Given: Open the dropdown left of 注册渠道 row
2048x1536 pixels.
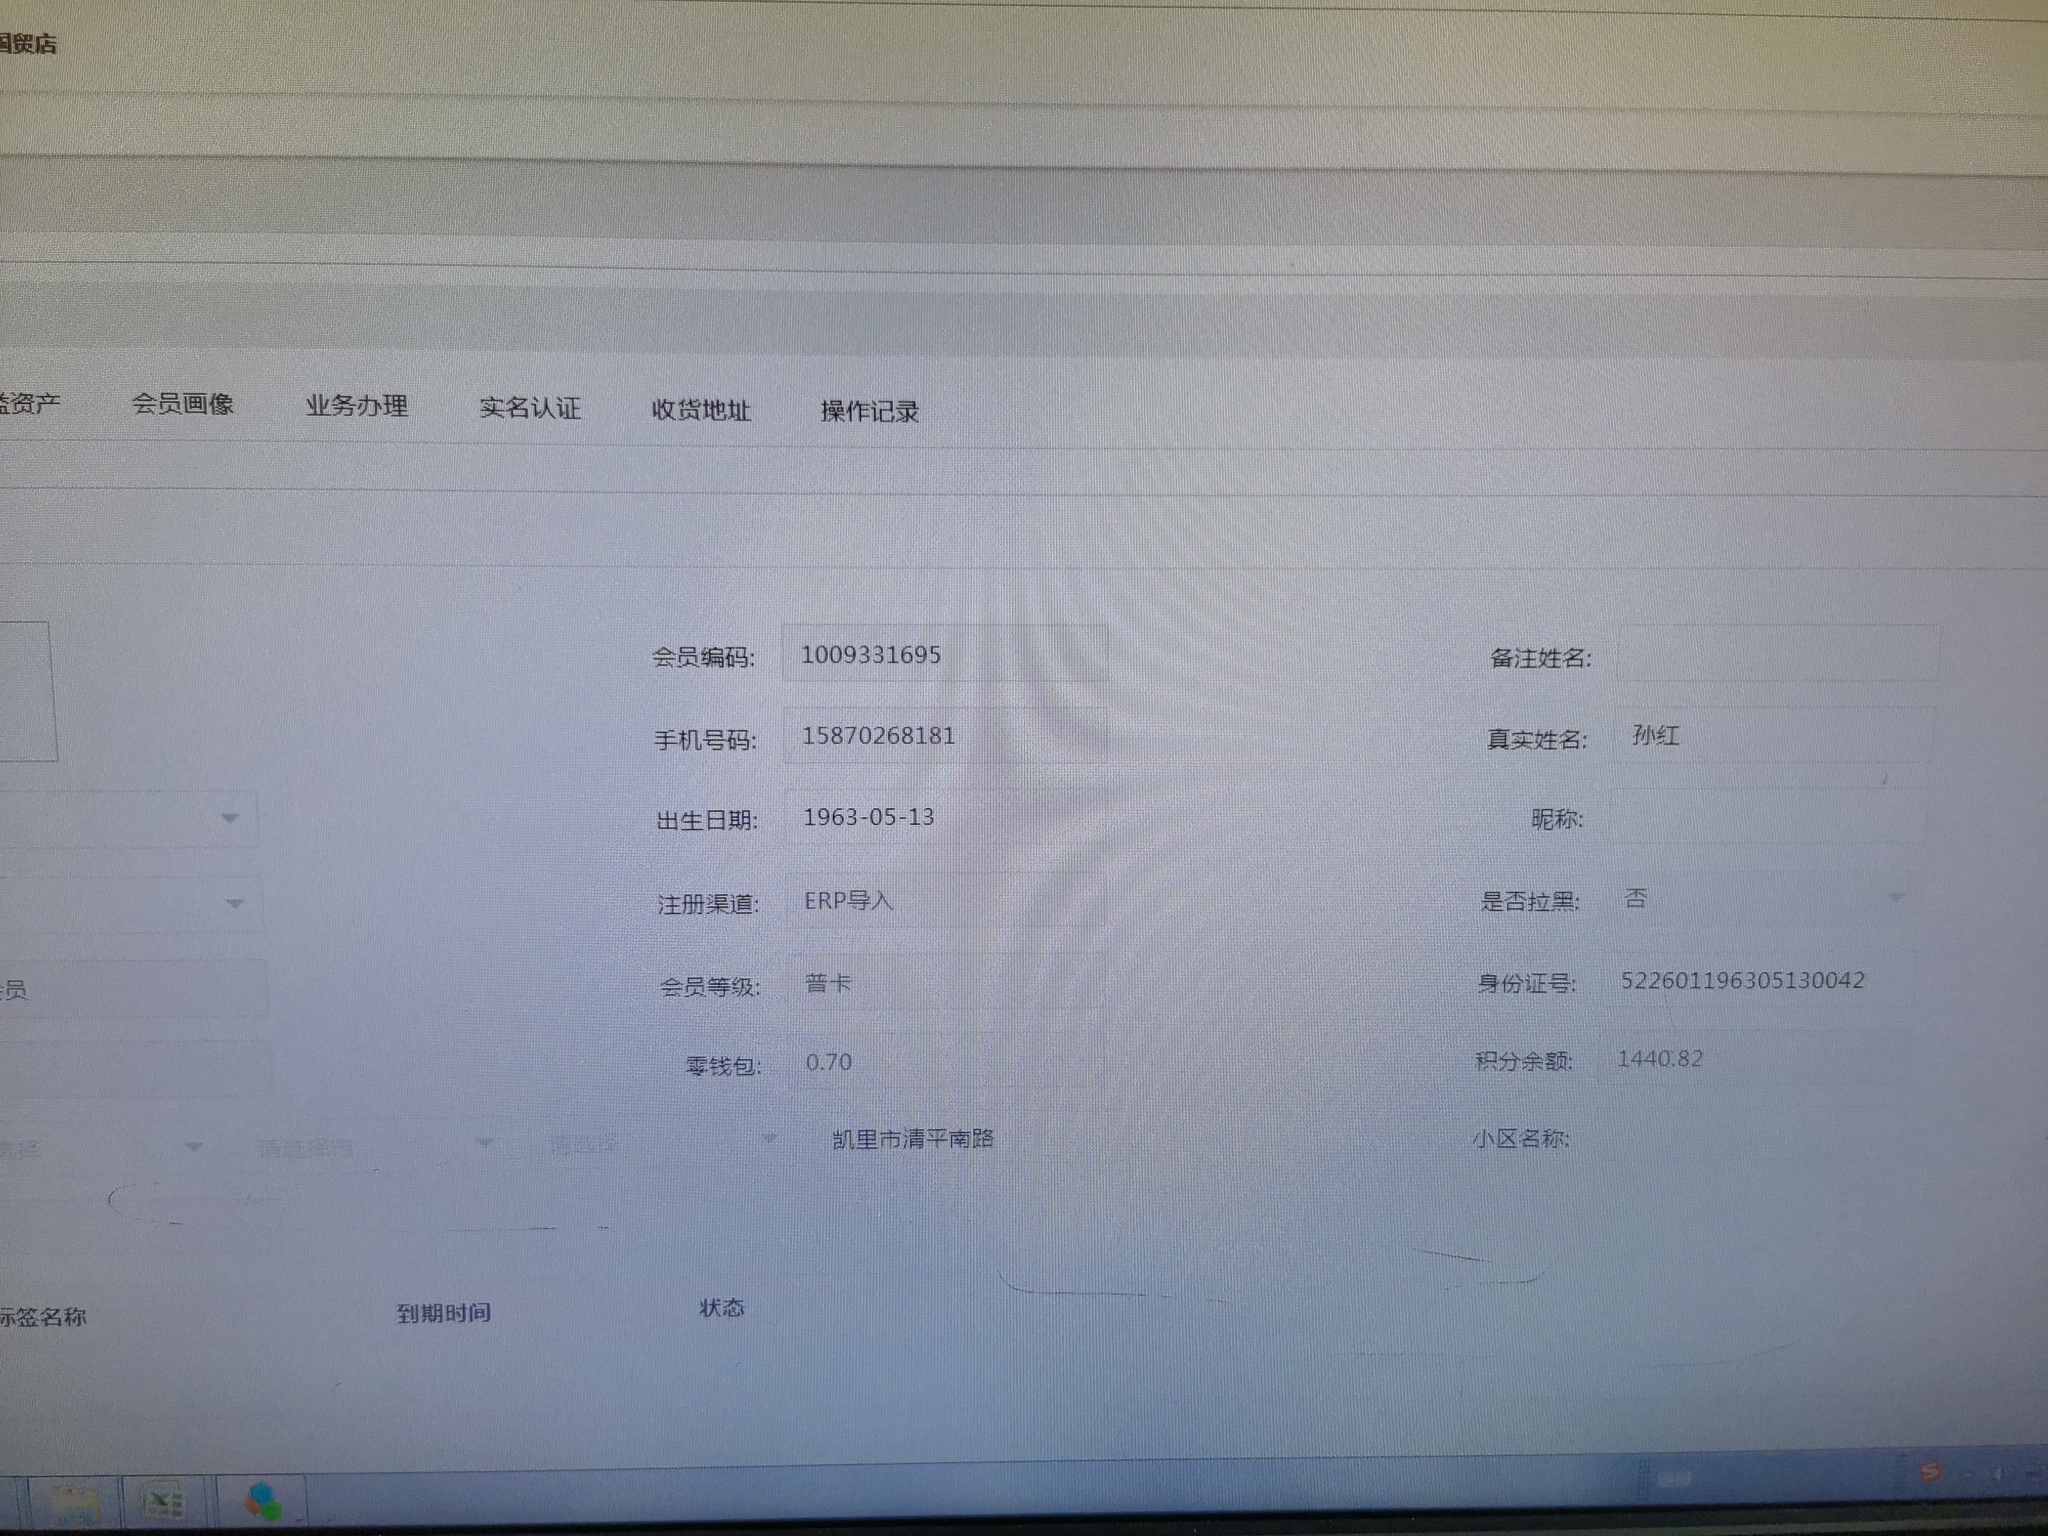Looking at the screenshot, I should pos(234,904).
